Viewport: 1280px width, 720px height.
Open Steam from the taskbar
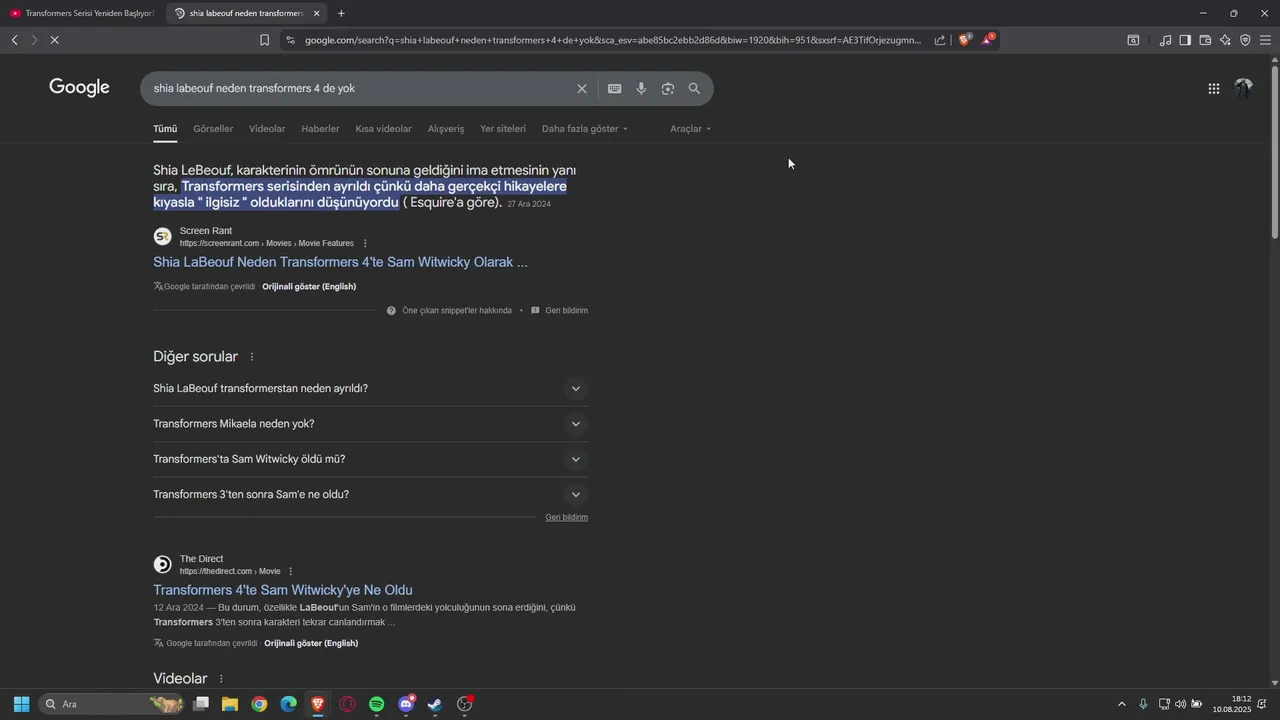pyautogui.click(x=435, y=704)
